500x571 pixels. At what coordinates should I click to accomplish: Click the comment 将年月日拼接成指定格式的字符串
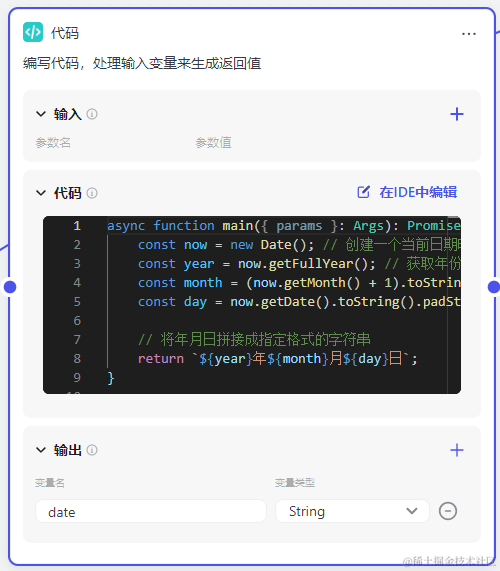[x=254, y=339]
